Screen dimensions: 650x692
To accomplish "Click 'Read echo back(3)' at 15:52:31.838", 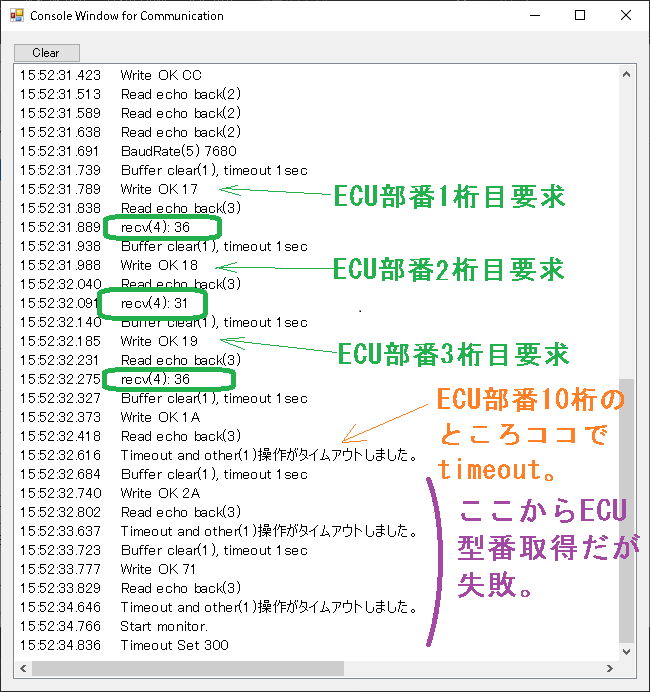I will click(x=181, y=208).
